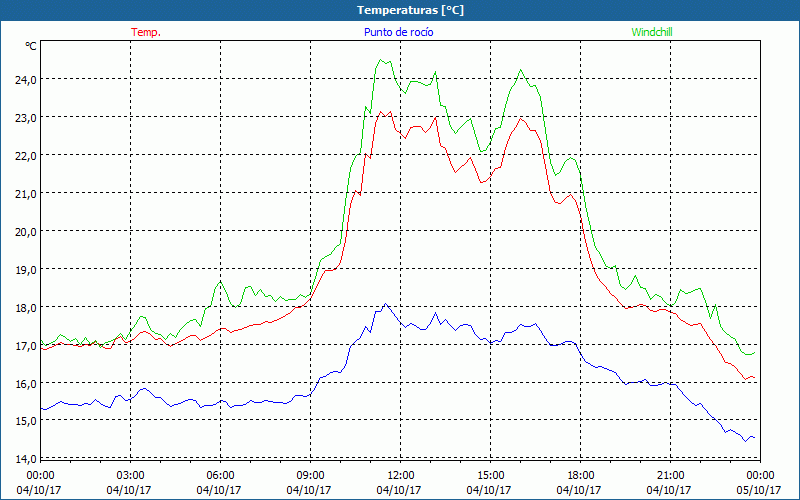Click the 20,0 y-axis value
The width and height of the screenshot is (800, 500).
pyautogui.click(x=26, y=232)
